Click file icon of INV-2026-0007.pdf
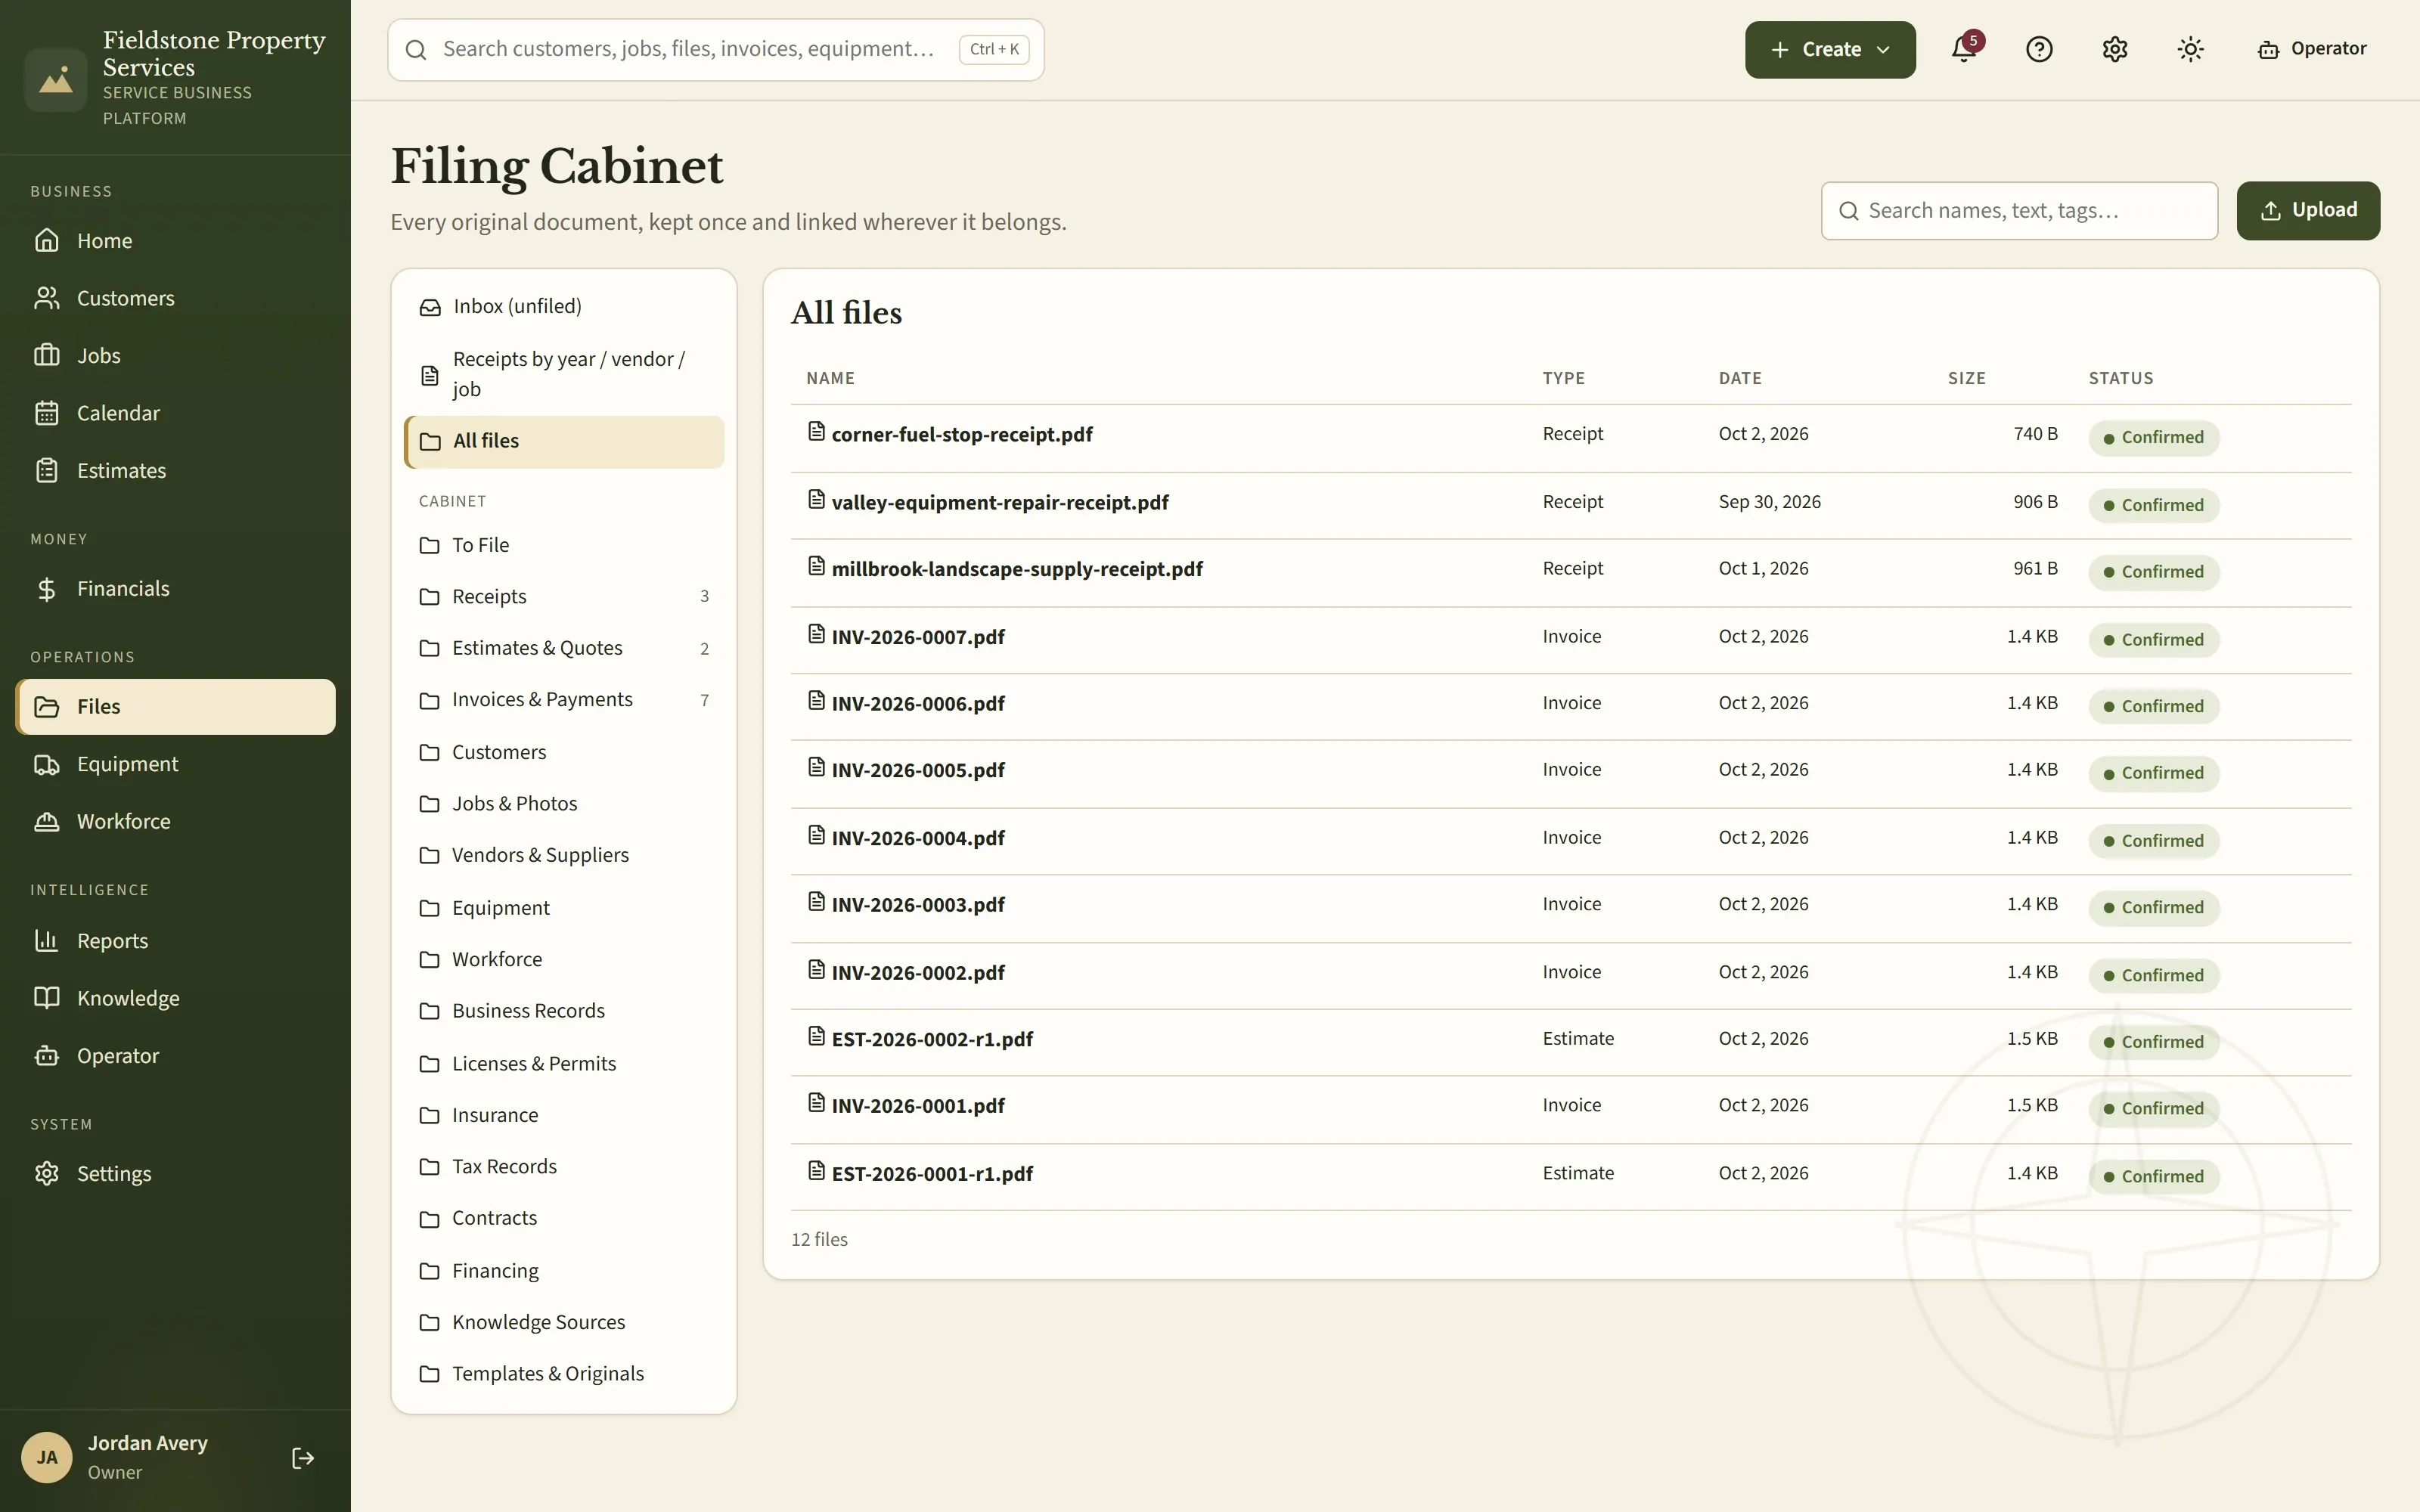This screenshot has width=2420, height=1512. (816, 634)
